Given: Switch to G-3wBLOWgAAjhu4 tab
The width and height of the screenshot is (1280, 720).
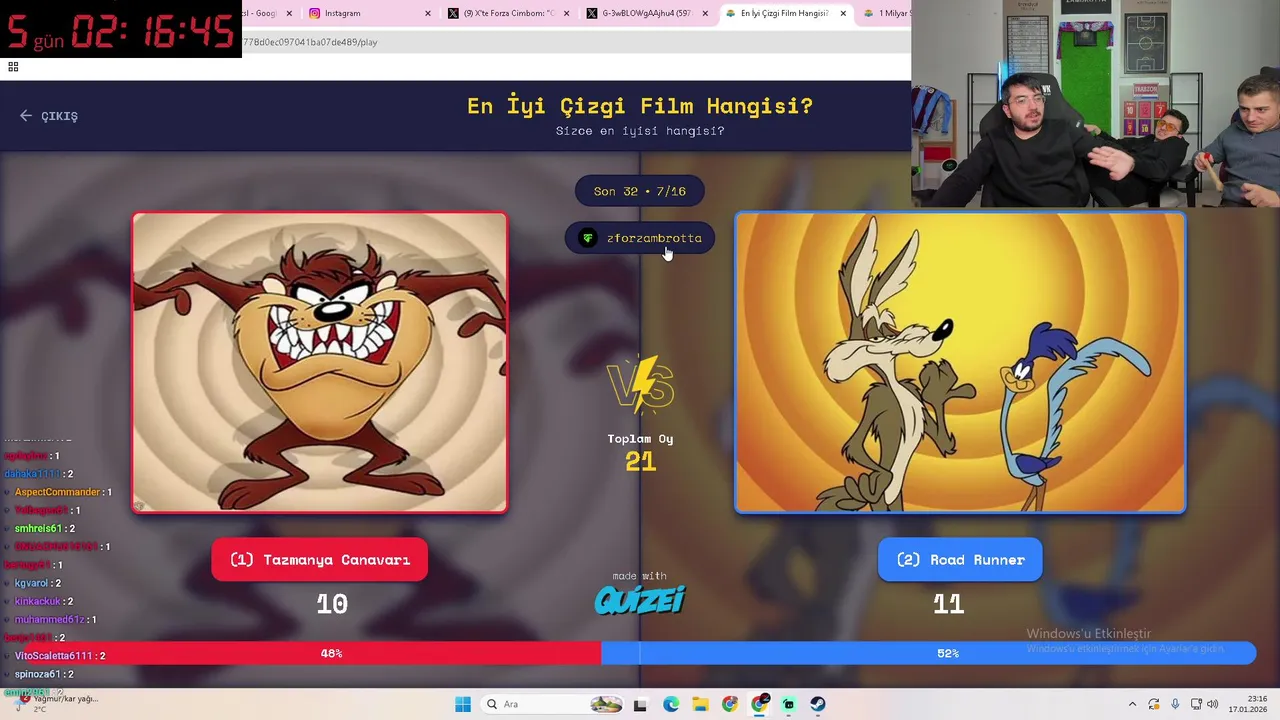Looking at the screenshot, I should click(646, 13).
